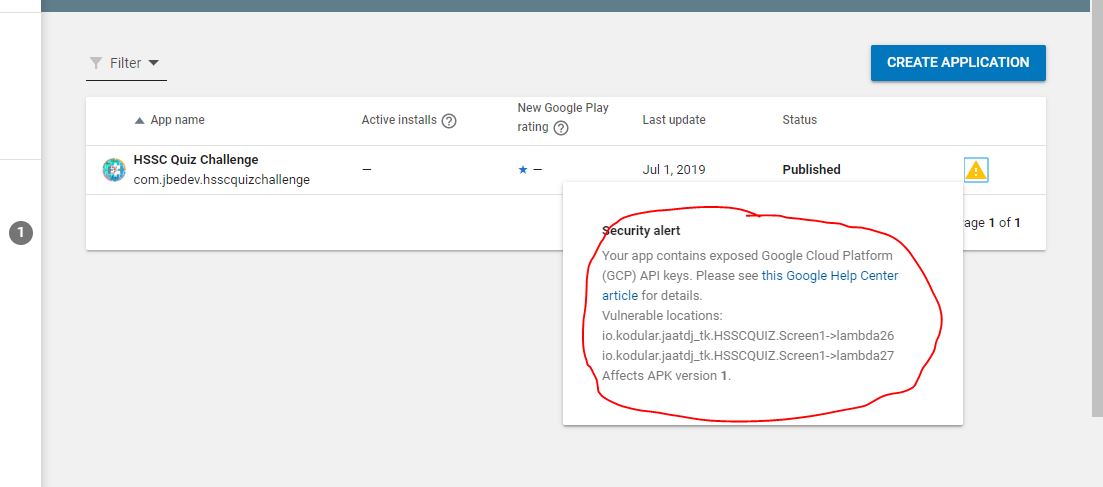Click the Published status text

click(811, 170)
